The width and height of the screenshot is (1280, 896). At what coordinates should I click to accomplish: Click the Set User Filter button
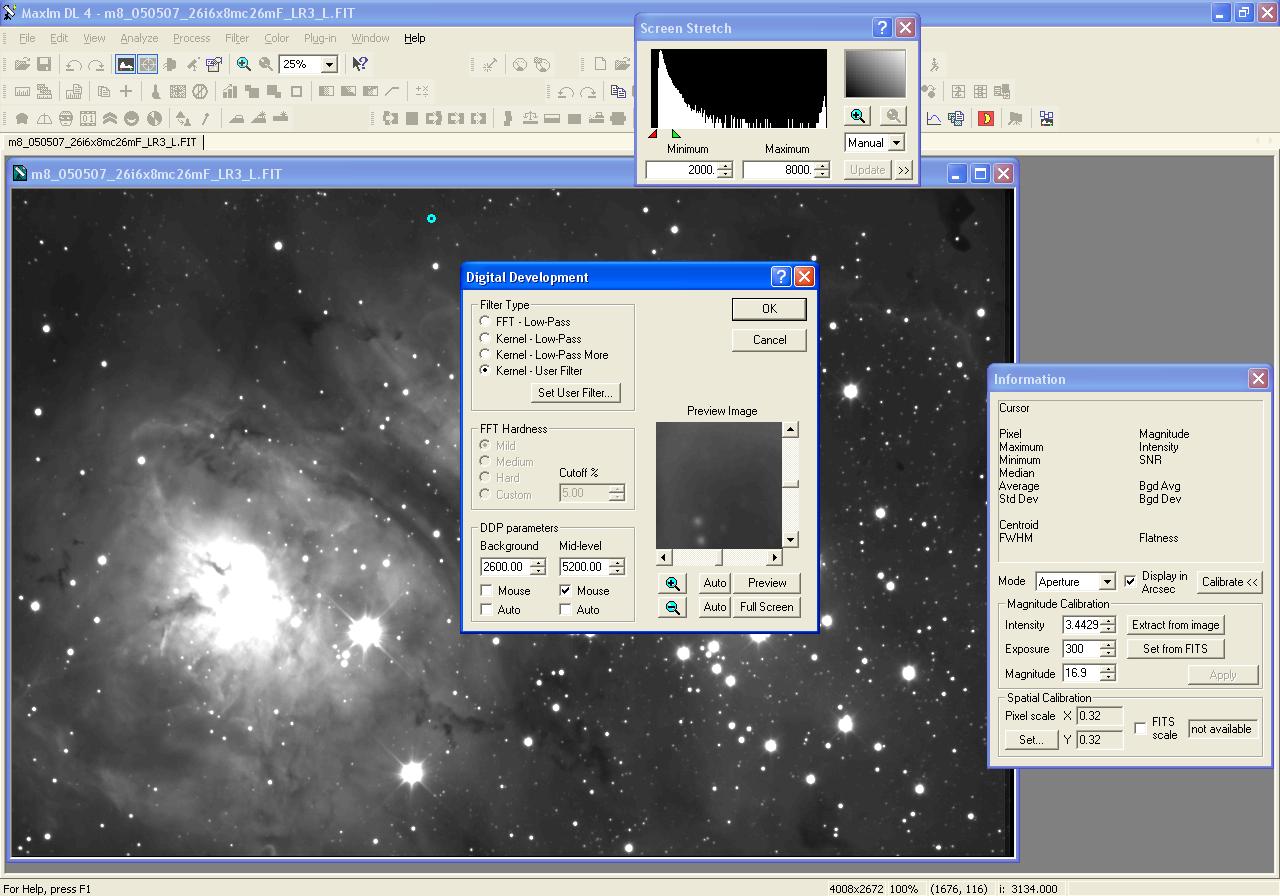(x=575, y=393)
